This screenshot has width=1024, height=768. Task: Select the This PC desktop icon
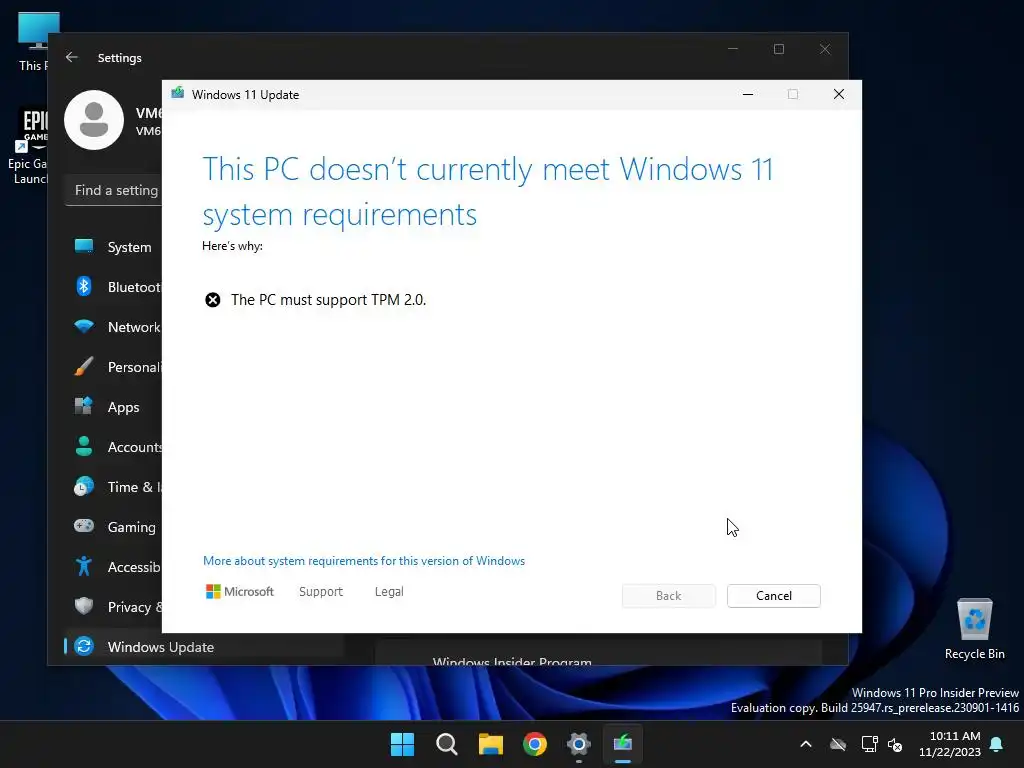tap(33, 42)
